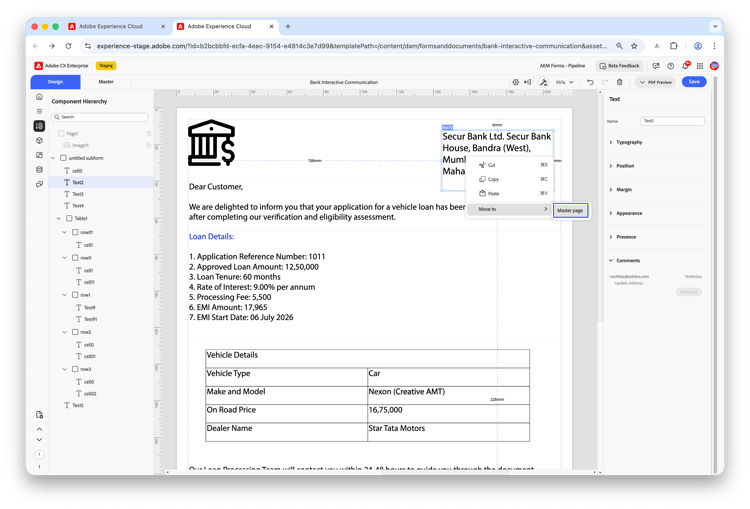Open the hamburger list icon in left rail
The width and height of the screenshot is (750, 509).
tap(39, 111)
